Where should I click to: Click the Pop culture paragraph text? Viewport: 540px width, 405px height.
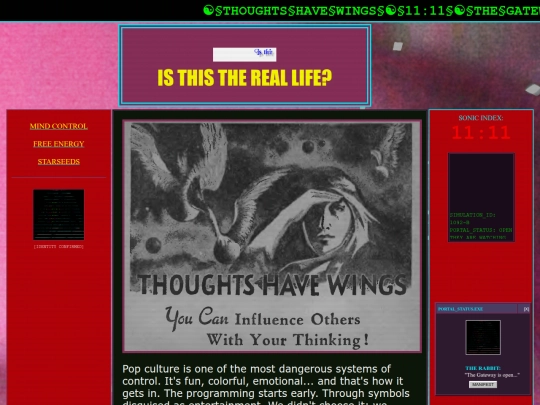tap(266, 384)
